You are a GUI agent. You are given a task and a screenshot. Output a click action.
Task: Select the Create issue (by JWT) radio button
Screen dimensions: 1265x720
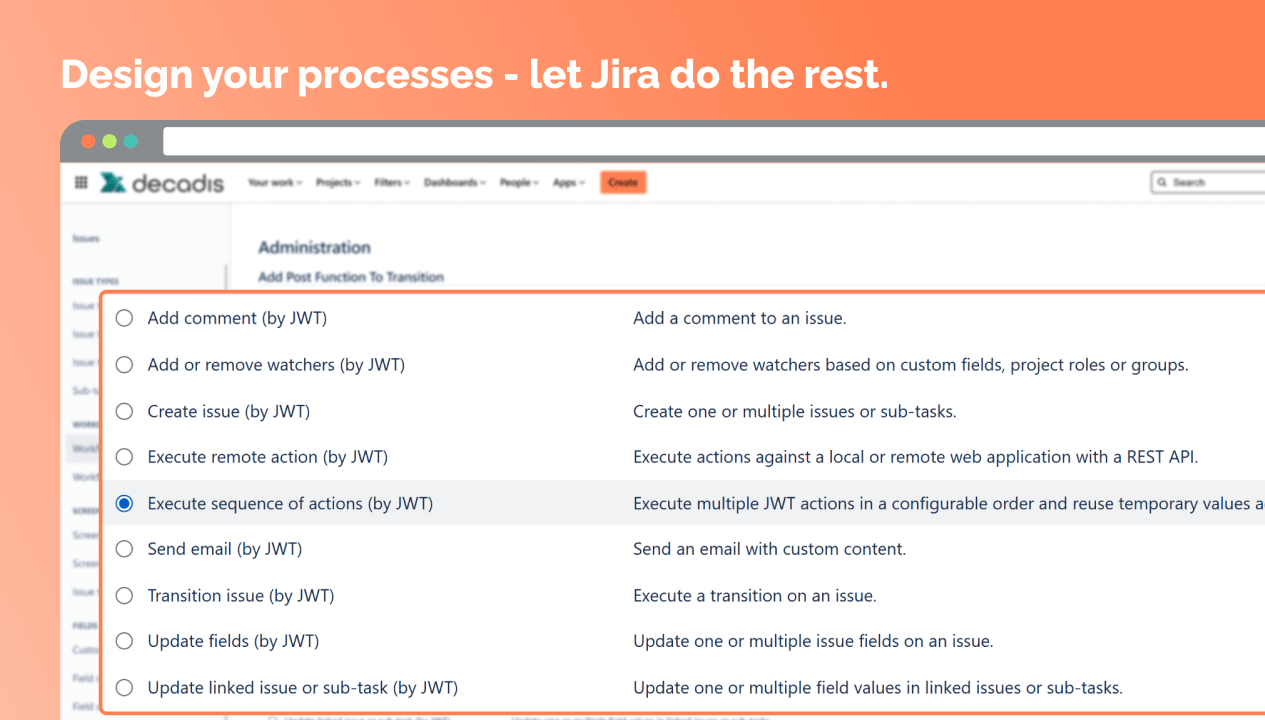[x=124, y=411]
